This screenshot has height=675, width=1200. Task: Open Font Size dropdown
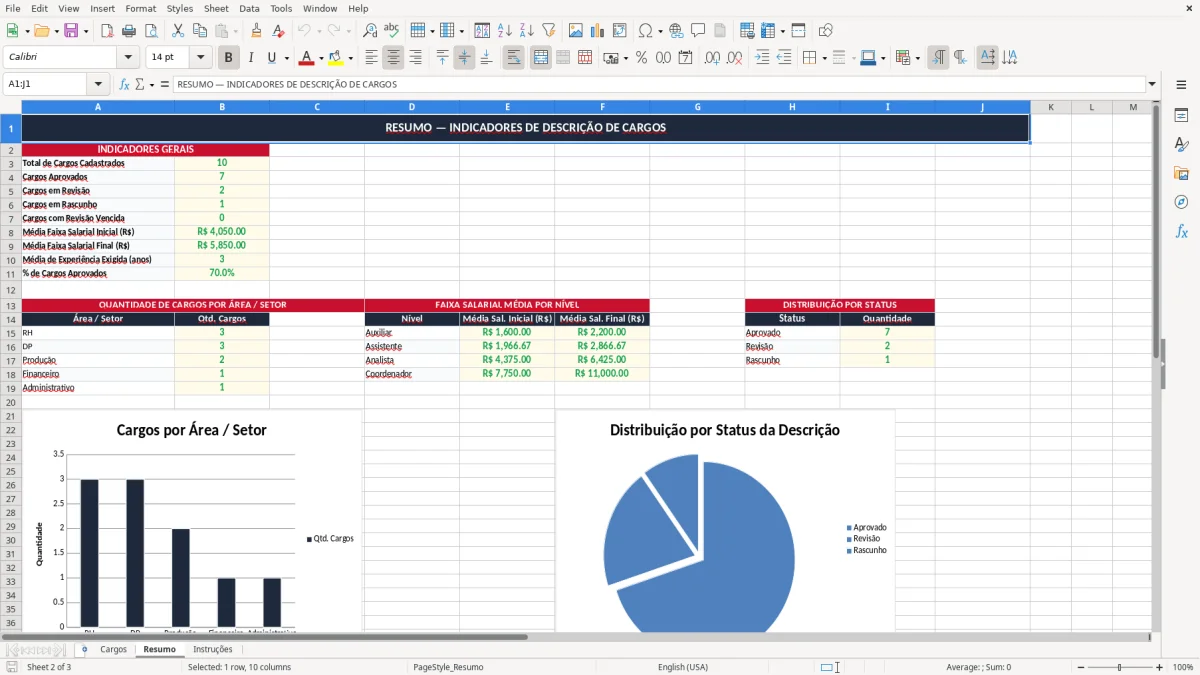click(201, 58)
